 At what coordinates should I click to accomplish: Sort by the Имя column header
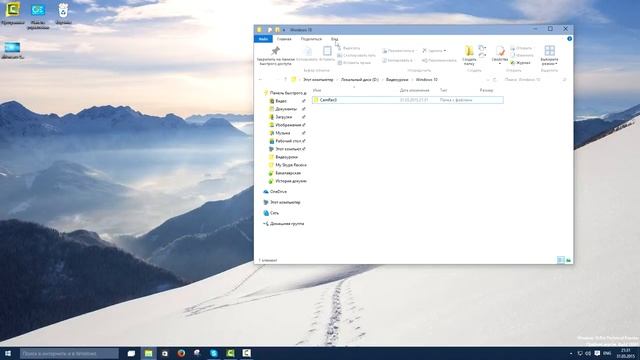click(317, 90)
